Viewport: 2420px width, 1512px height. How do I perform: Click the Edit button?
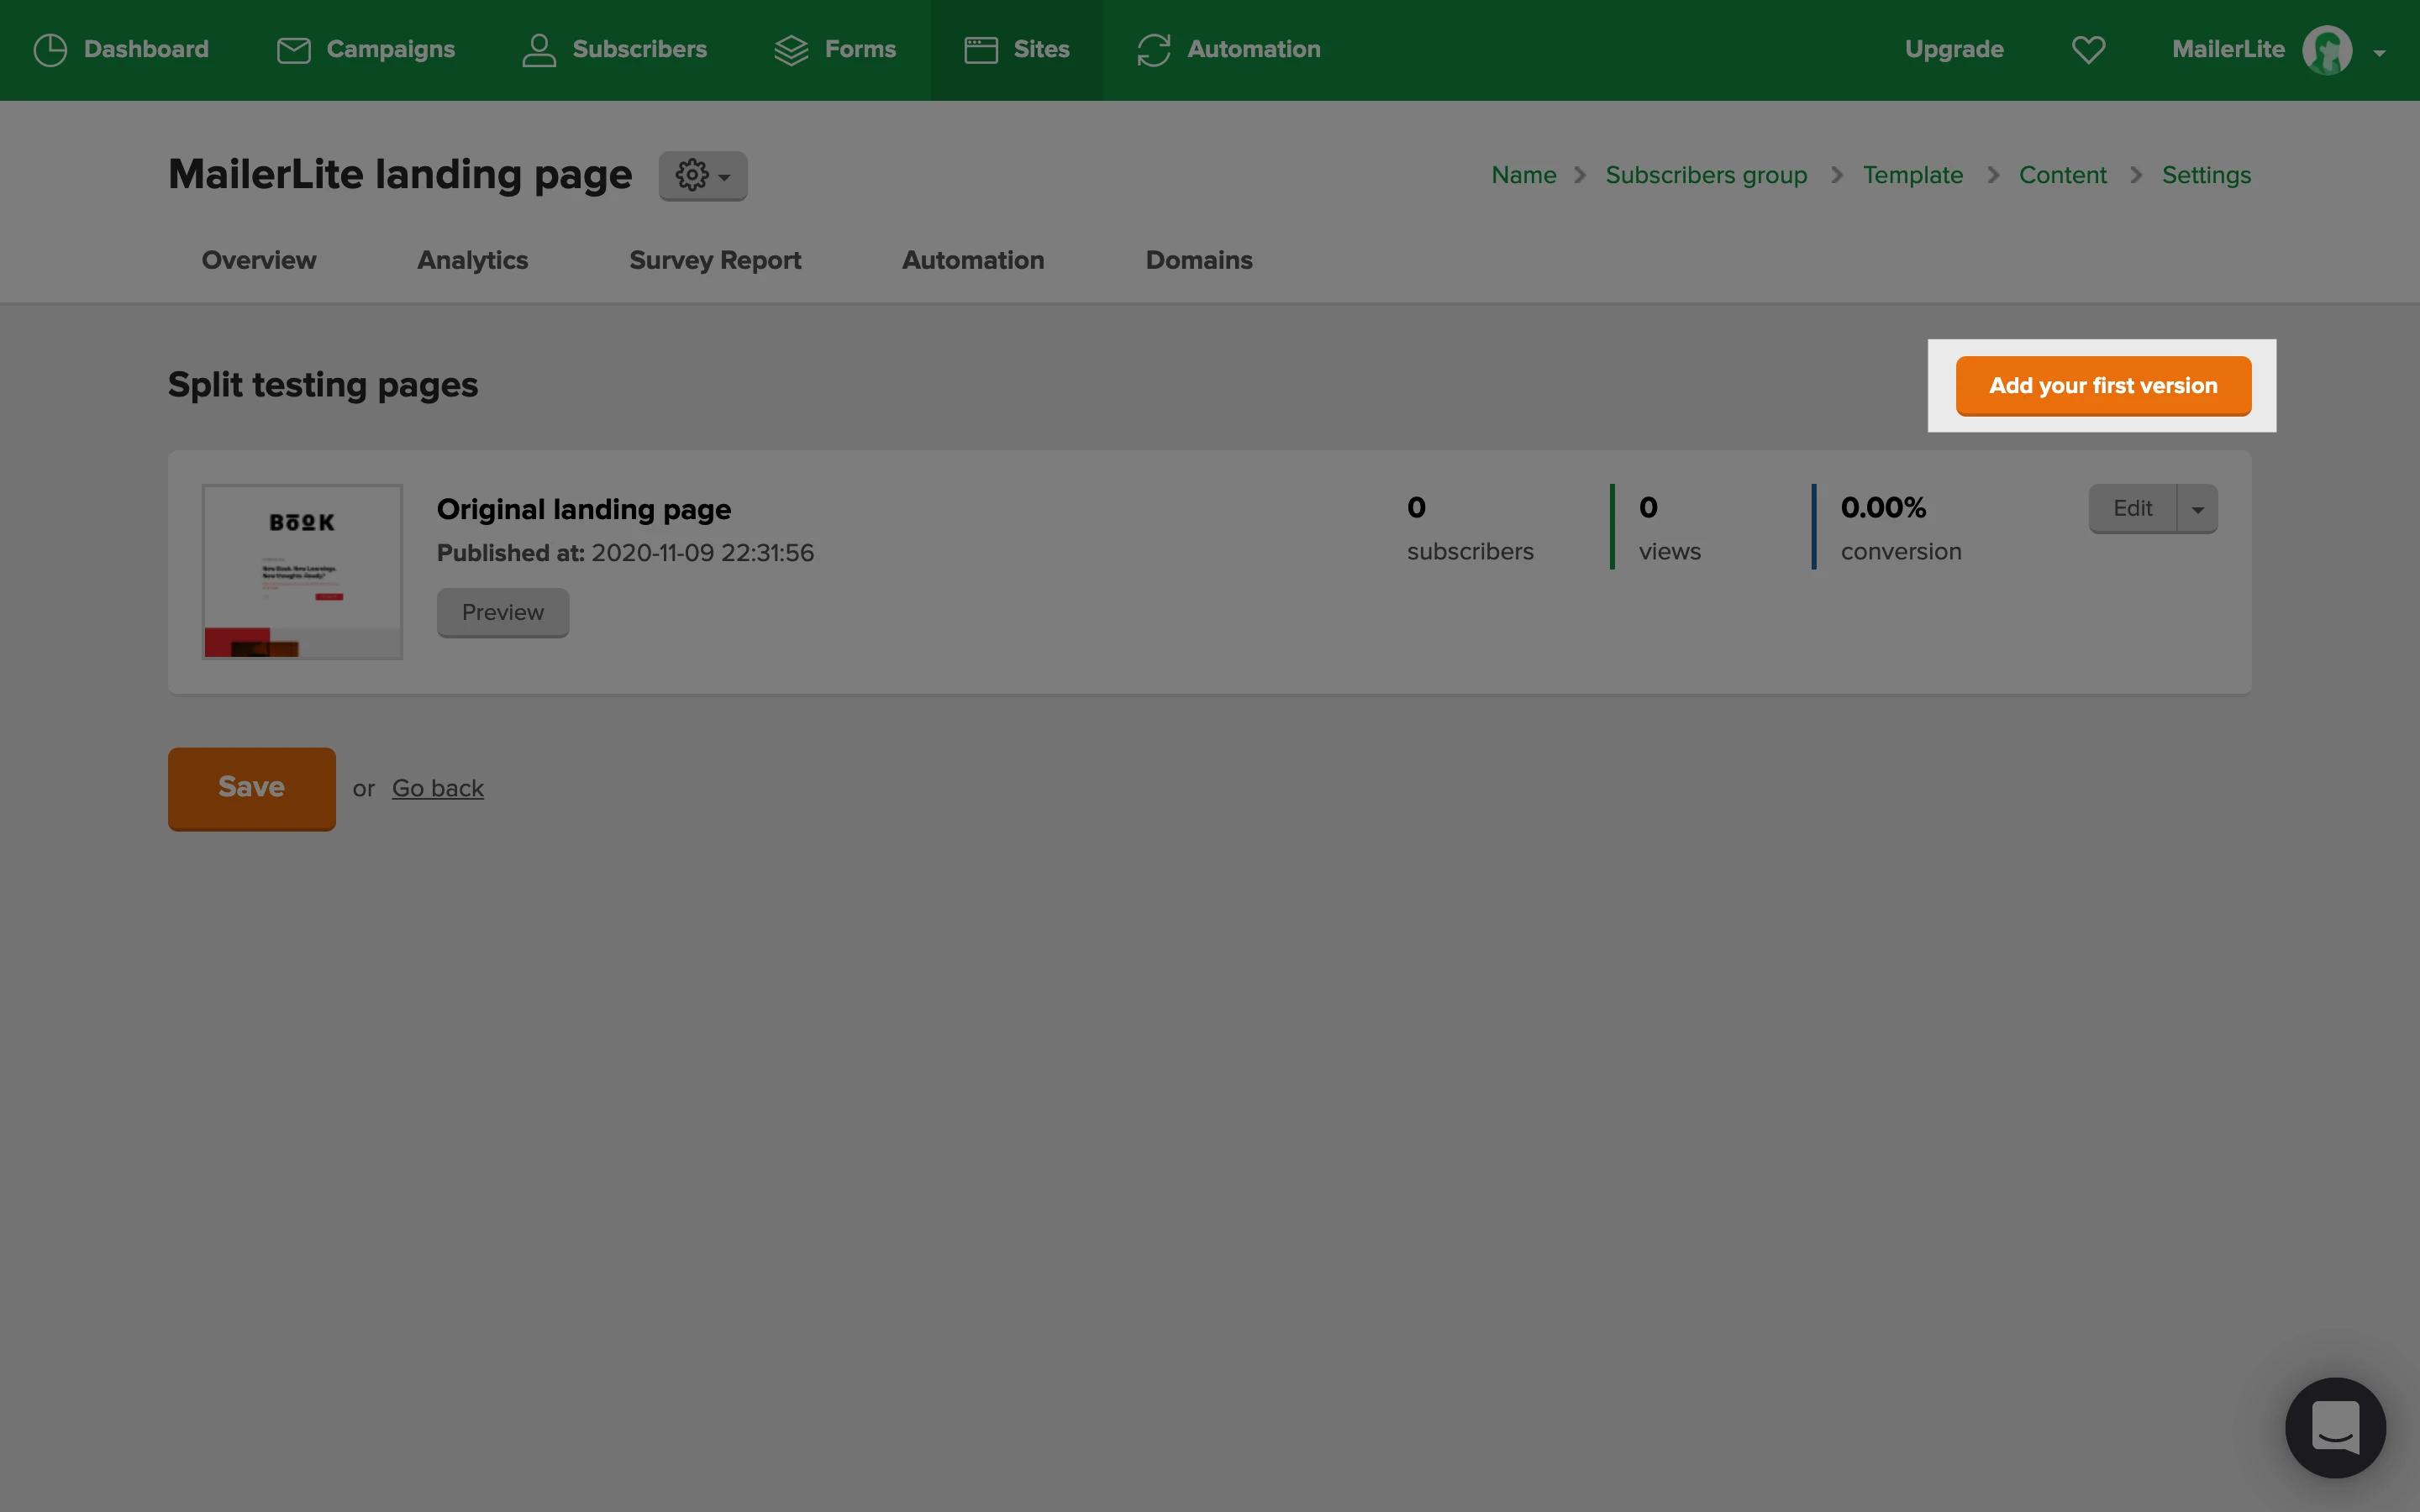click(x=2132, y=508)
